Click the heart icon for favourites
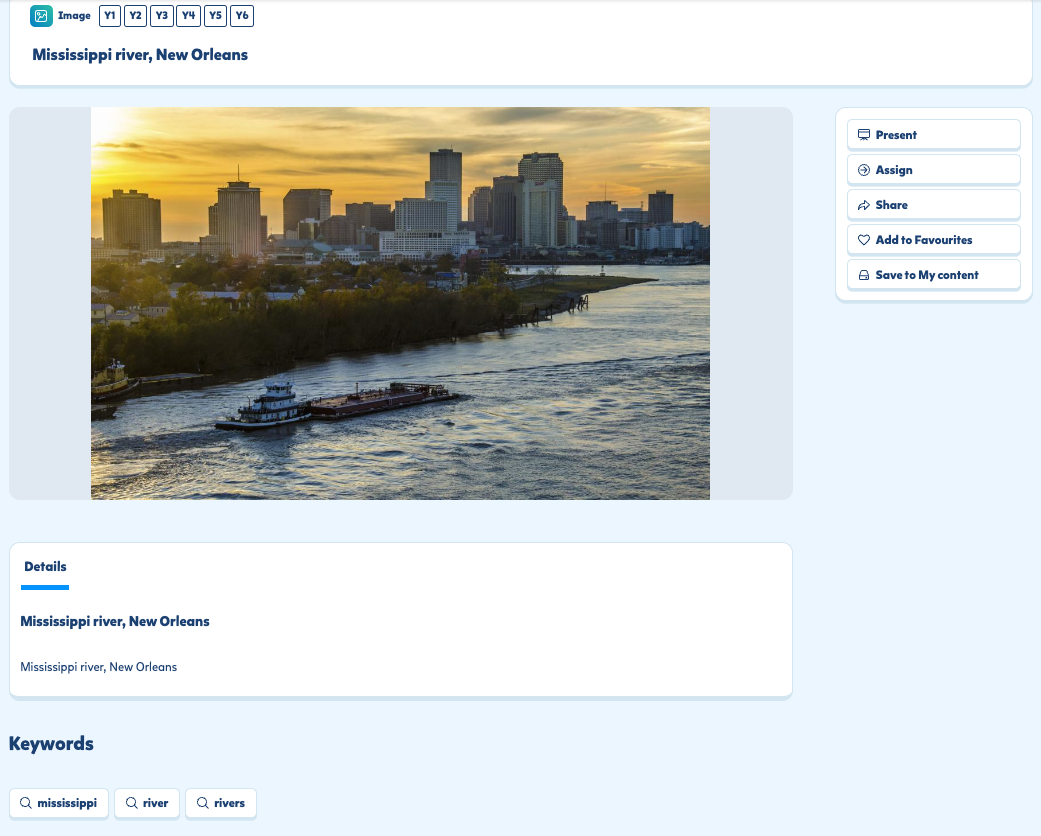Screen dimensions: 1041x836 pos(864,240)
